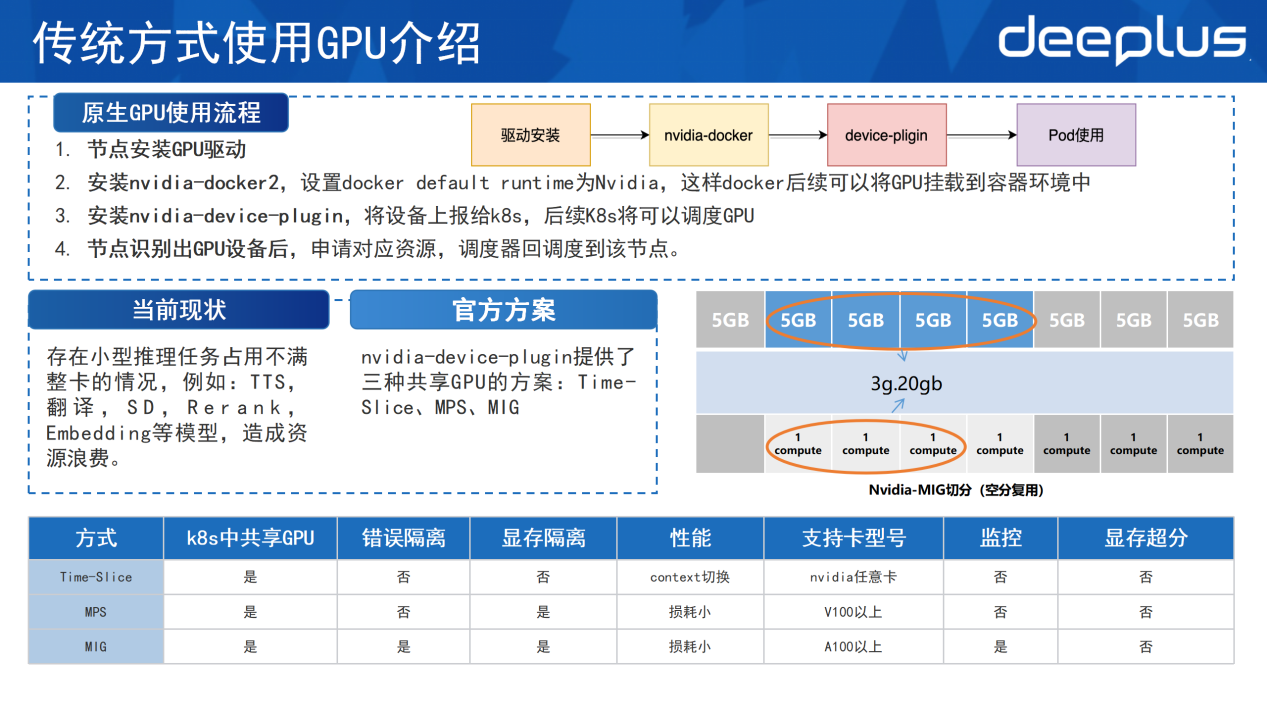Screen dimensions: 1267x713
Task: Select the 显存超分 column header
Action: pos(1145,538)
